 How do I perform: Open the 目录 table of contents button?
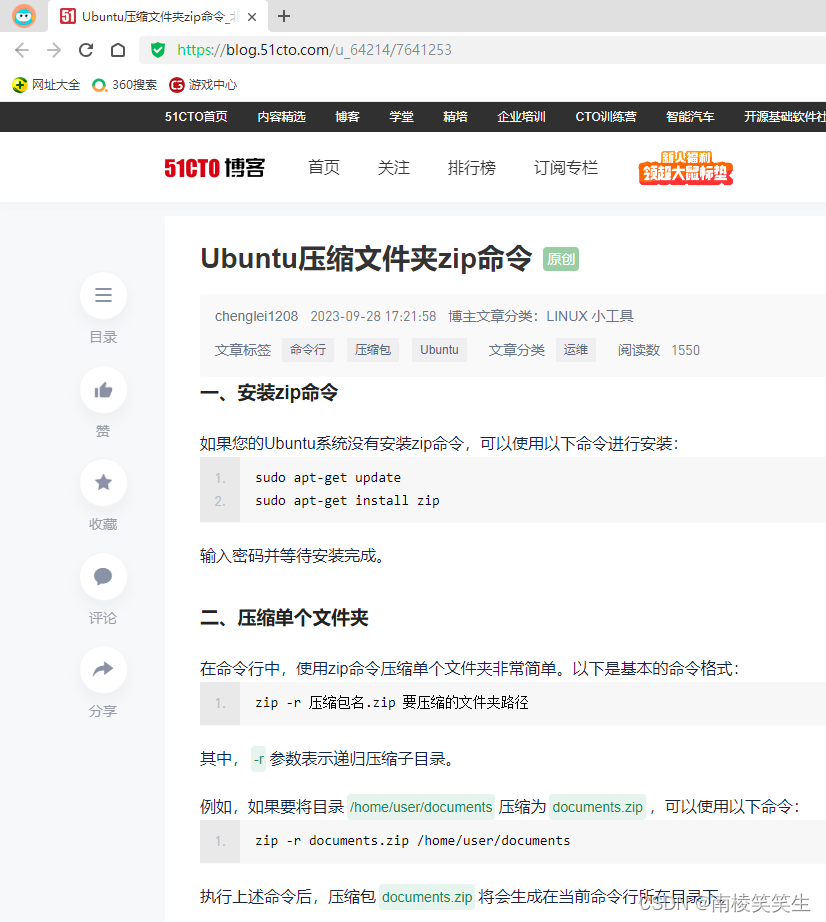point(103,295)
